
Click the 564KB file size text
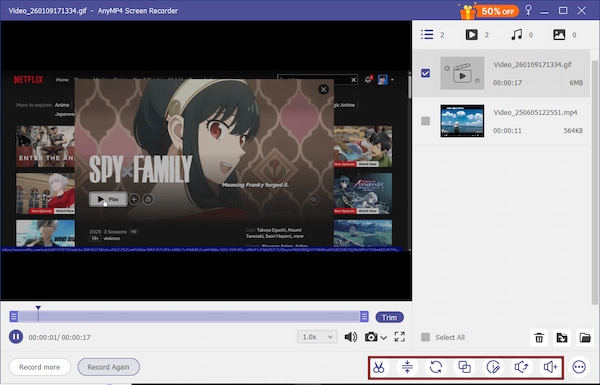[573, 131]
